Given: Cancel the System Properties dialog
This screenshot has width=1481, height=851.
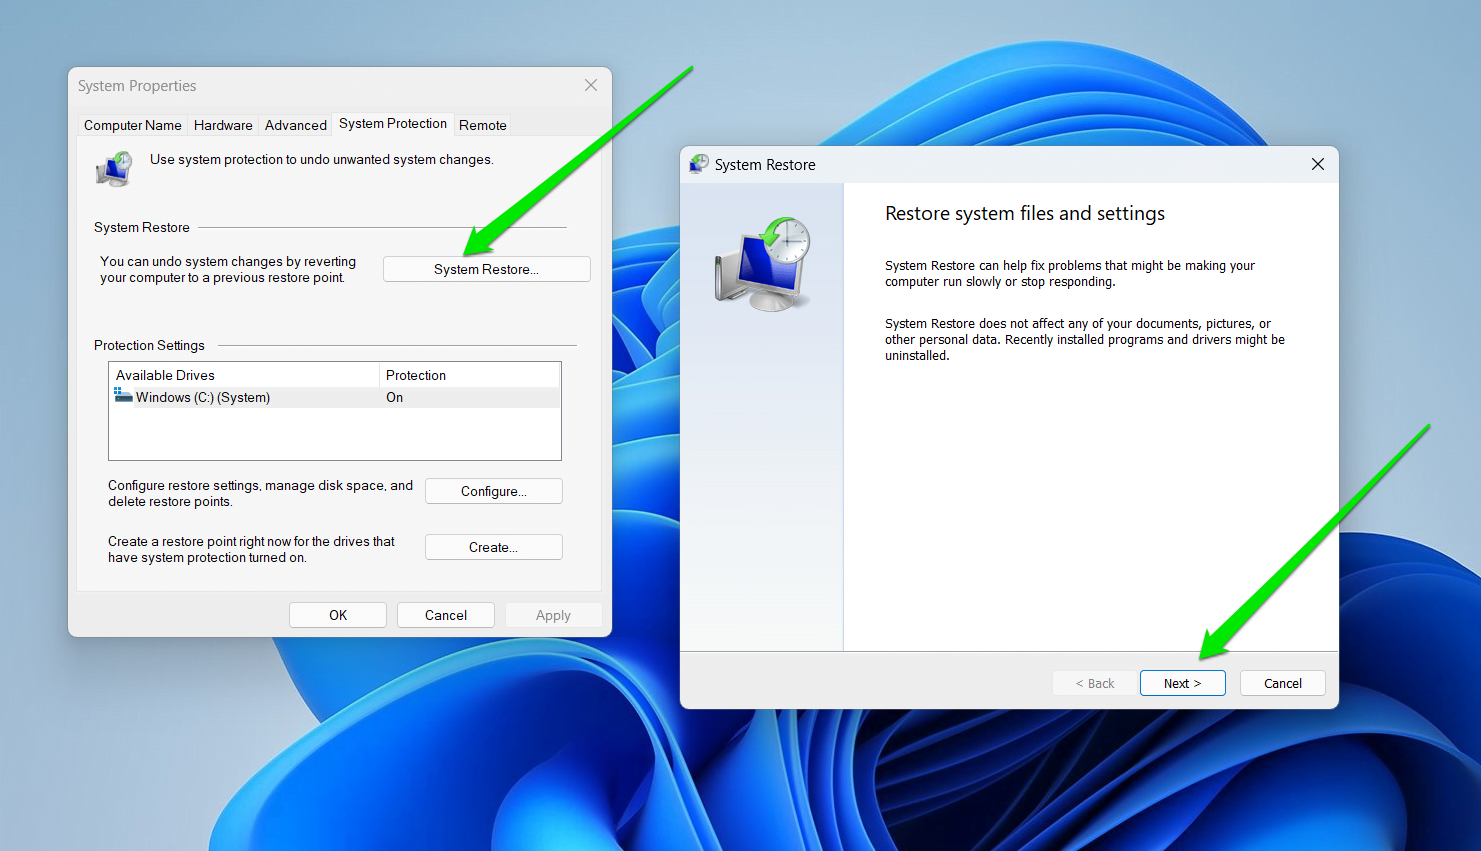Looking at the screenshot, I should (x=445, y=614).
